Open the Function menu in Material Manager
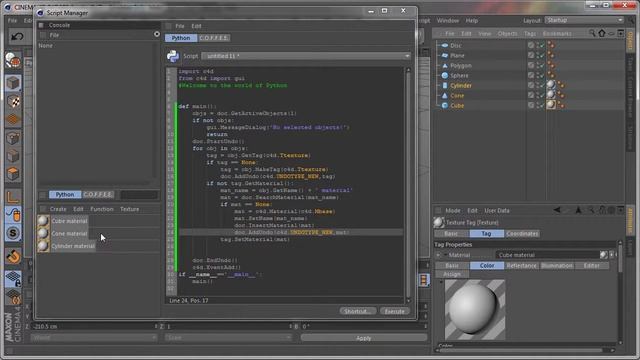Image resolution: width=640 pixels, height=360 pixels. coord(102,209)
